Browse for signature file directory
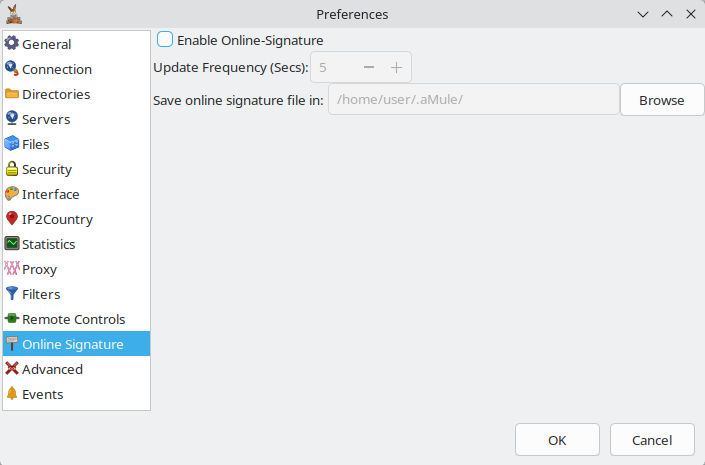This screenshot has width=705, height=465. point(662,100)
